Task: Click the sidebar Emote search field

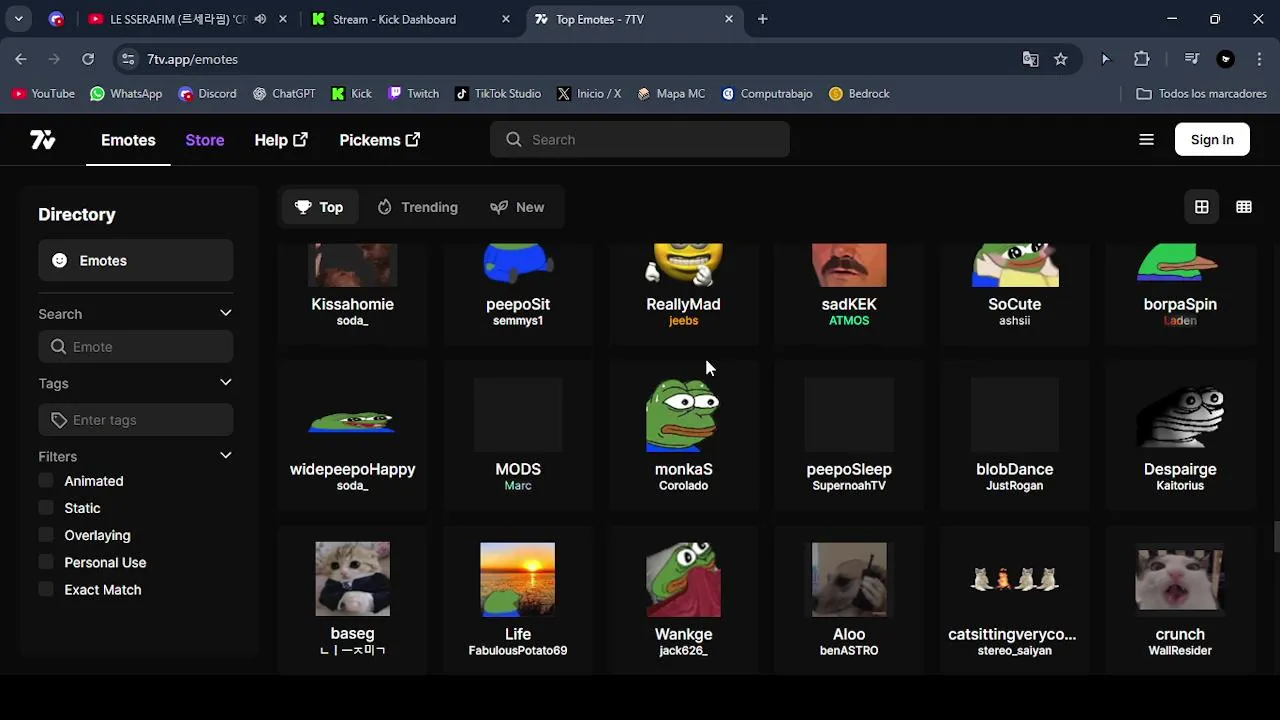Action: 136,347
